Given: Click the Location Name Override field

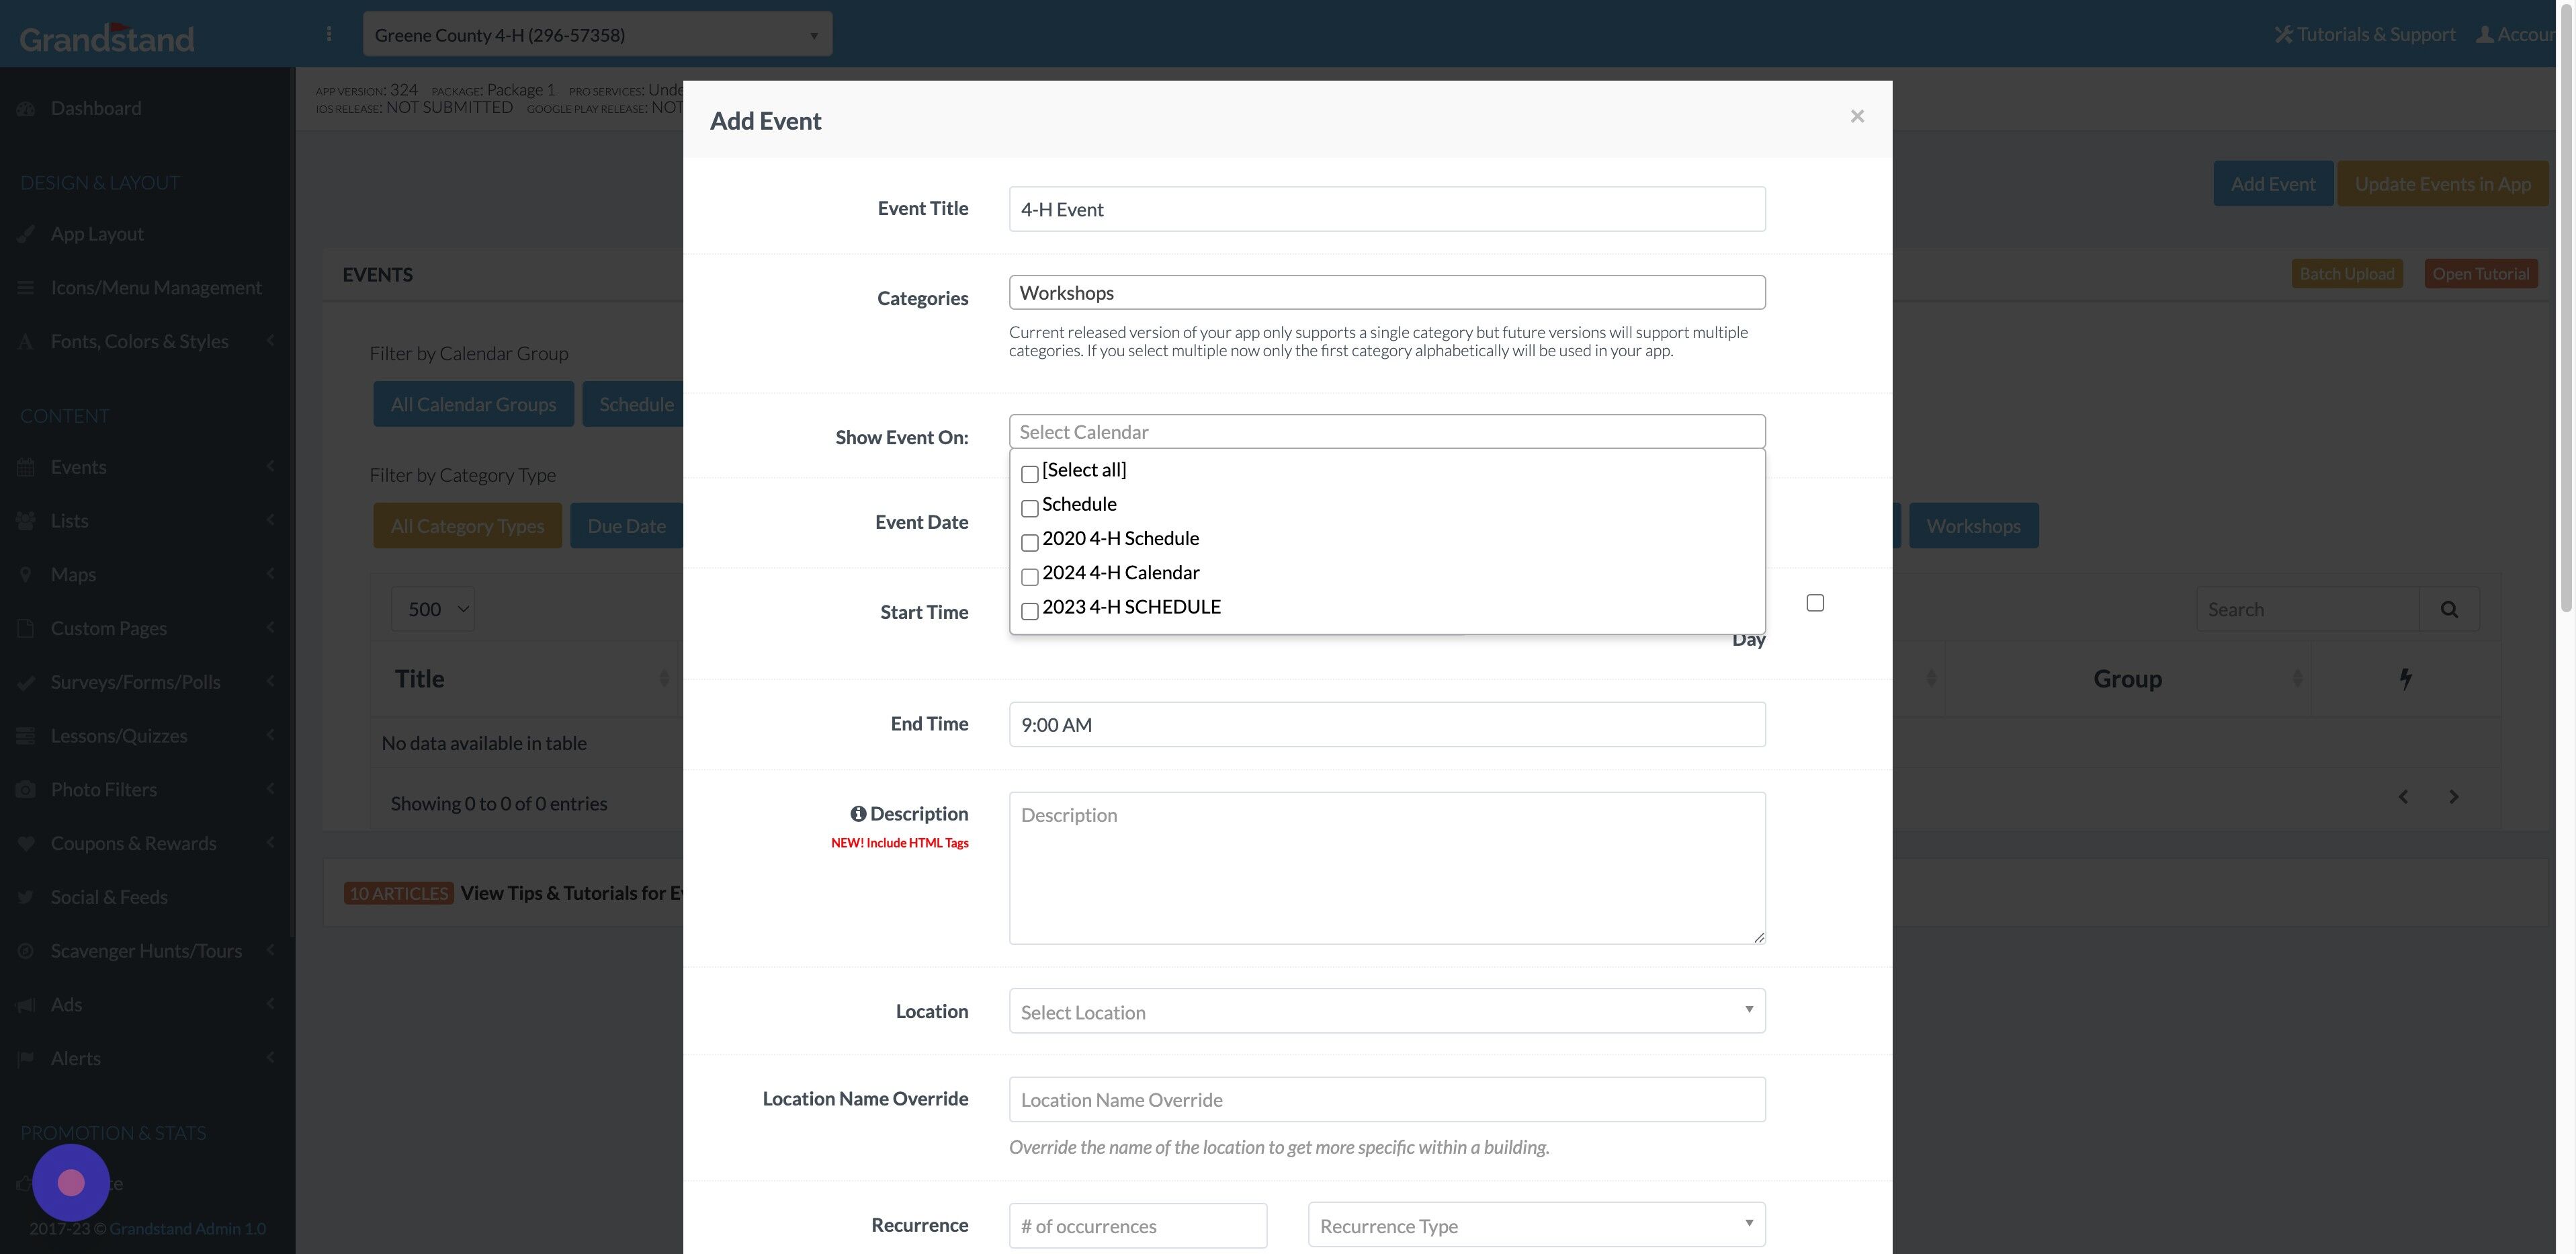Looking at the screenshot, I should tap(1387, 1099).
